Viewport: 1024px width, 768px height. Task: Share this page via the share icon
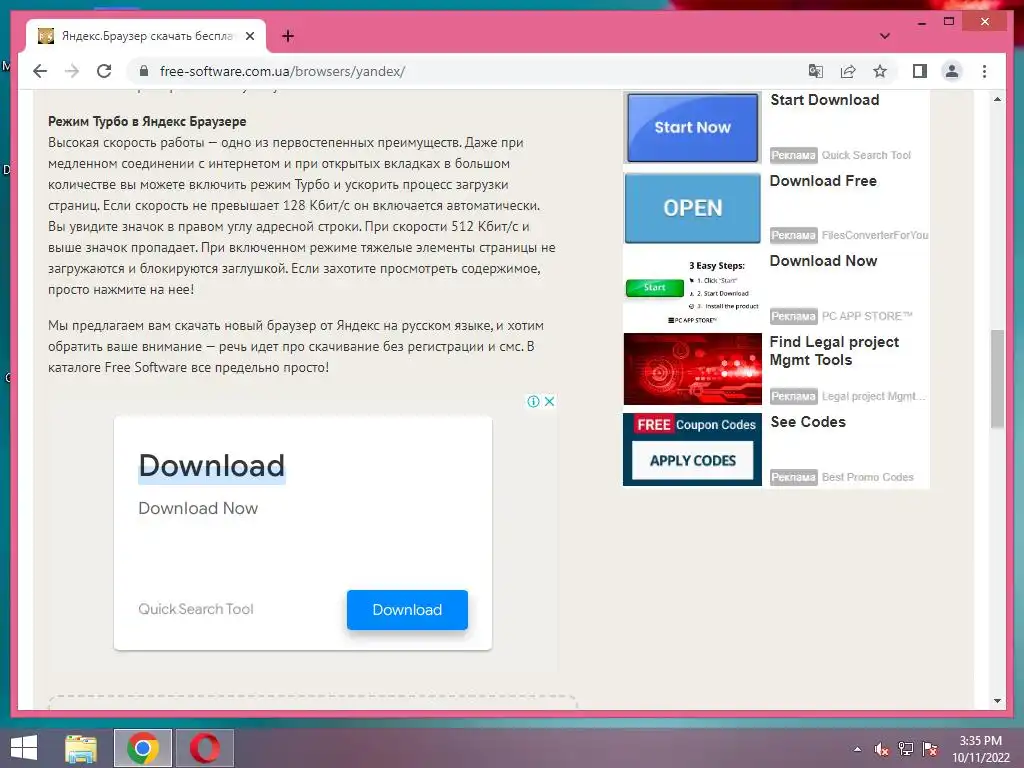click(848, 71)
